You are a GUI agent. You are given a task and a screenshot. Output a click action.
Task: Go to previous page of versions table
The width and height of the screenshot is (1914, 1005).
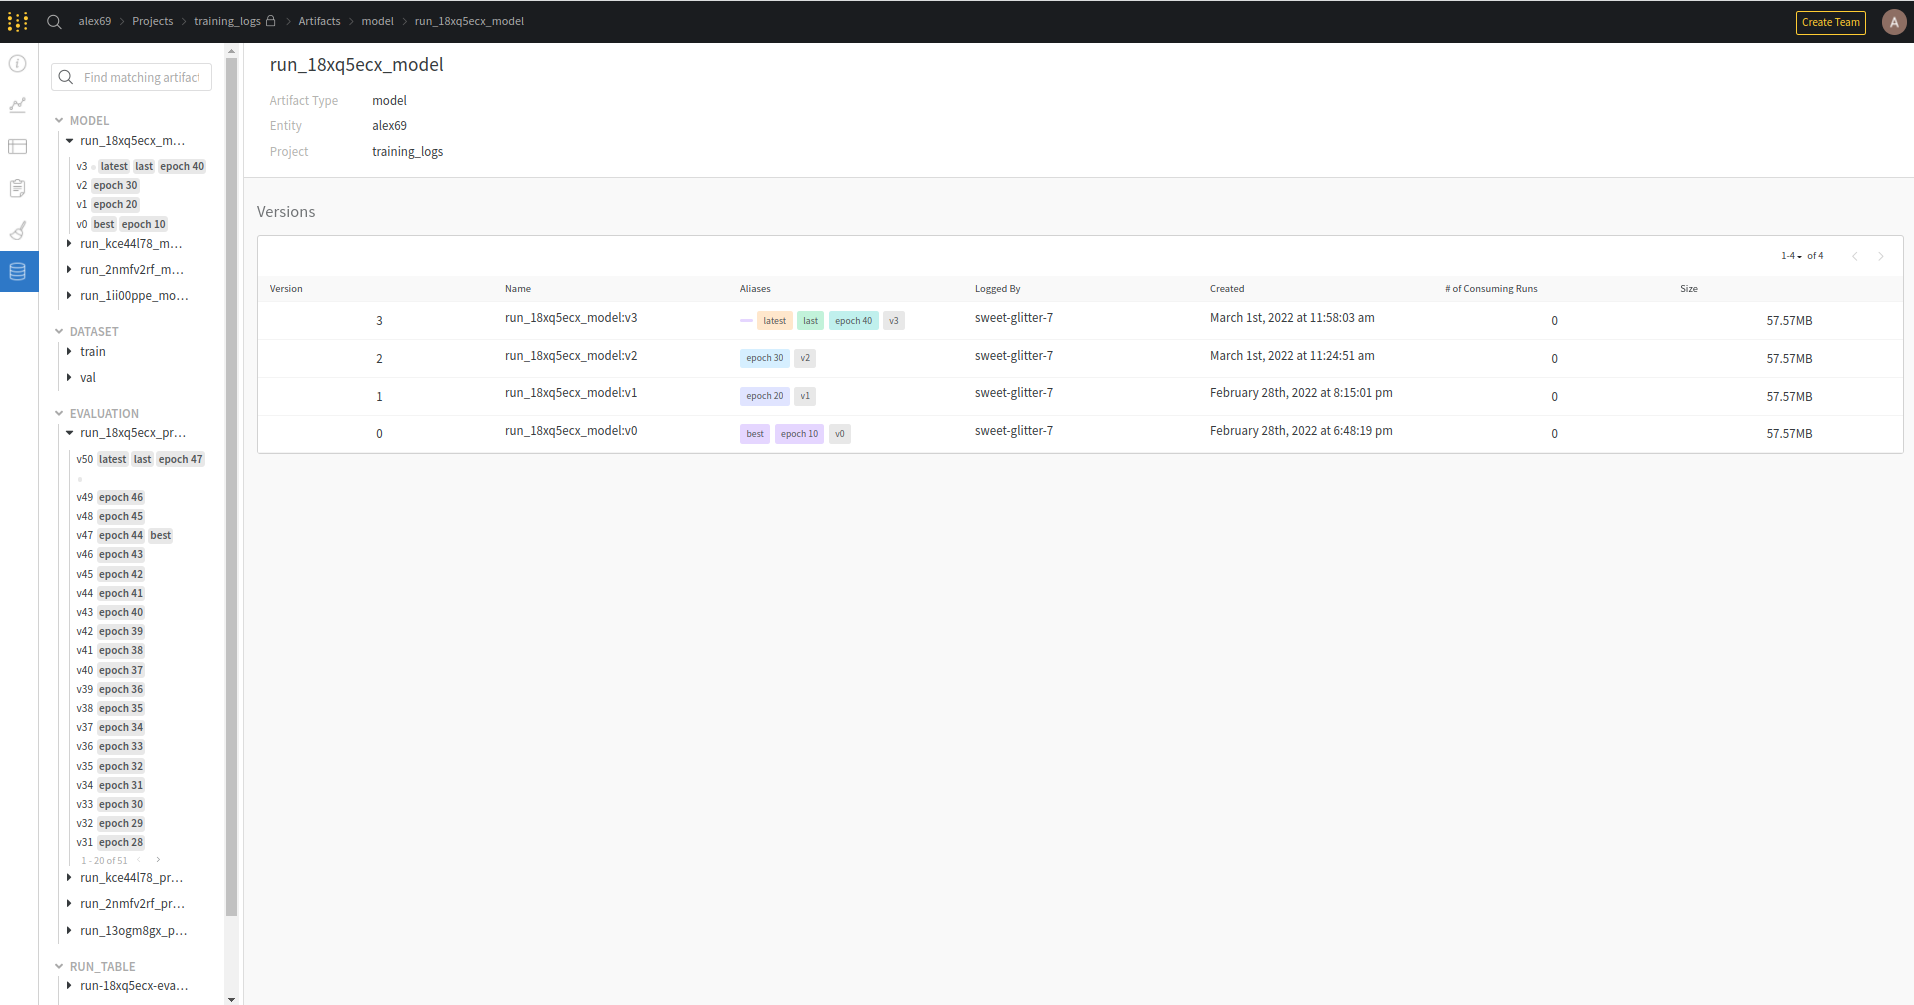pyautogui.click(x=1855, y=256)
